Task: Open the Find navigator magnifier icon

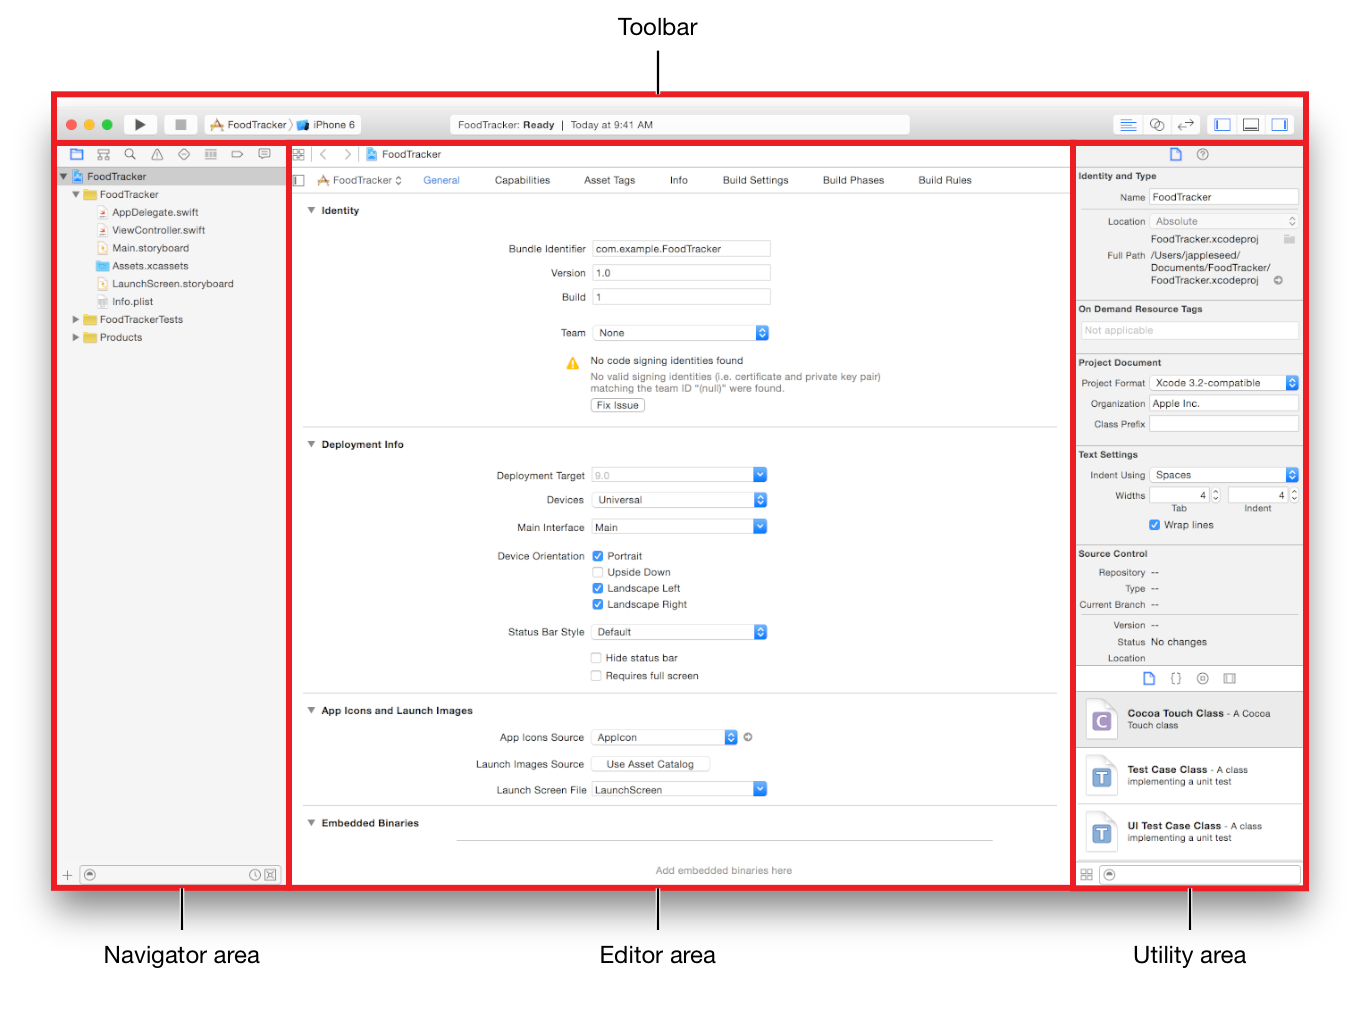Action: (130, 154)
